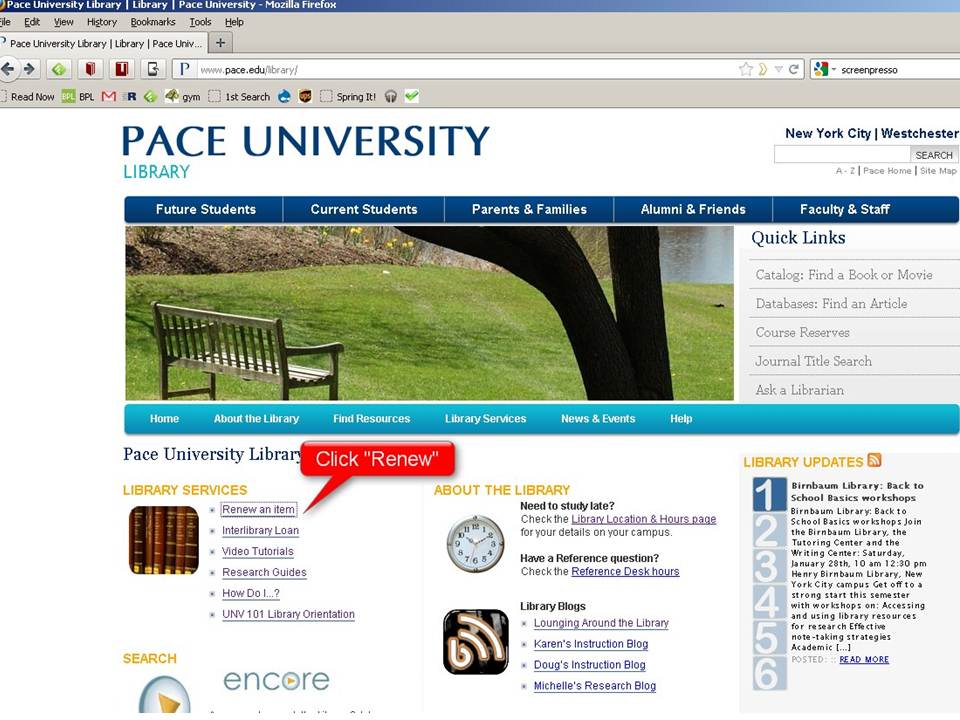The image size is (960, 720).
Task: Click Databases: Find an Article quick link
Action: coord(831,304)
